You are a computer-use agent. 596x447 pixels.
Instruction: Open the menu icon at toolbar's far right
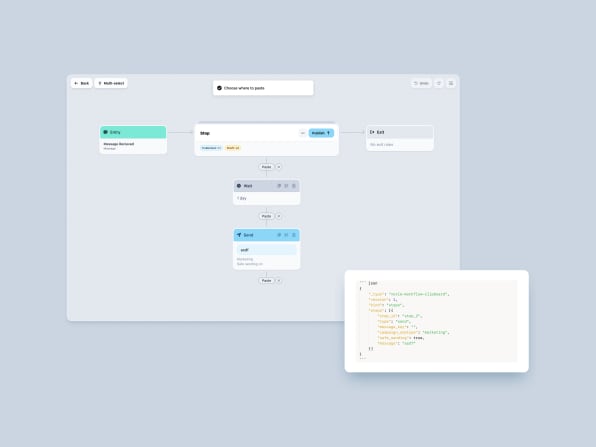coord(451,83)
